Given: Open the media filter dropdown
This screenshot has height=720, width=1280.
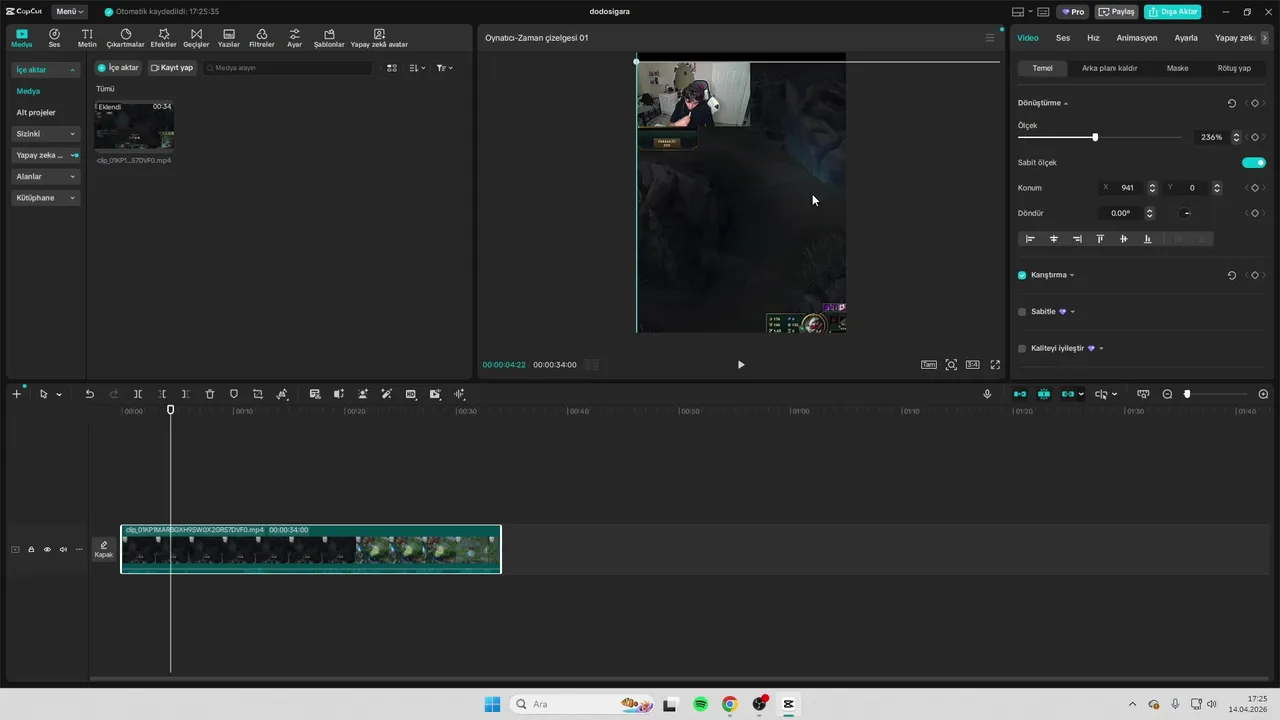Looking at the screenshot, I should (x=444, y=68).
